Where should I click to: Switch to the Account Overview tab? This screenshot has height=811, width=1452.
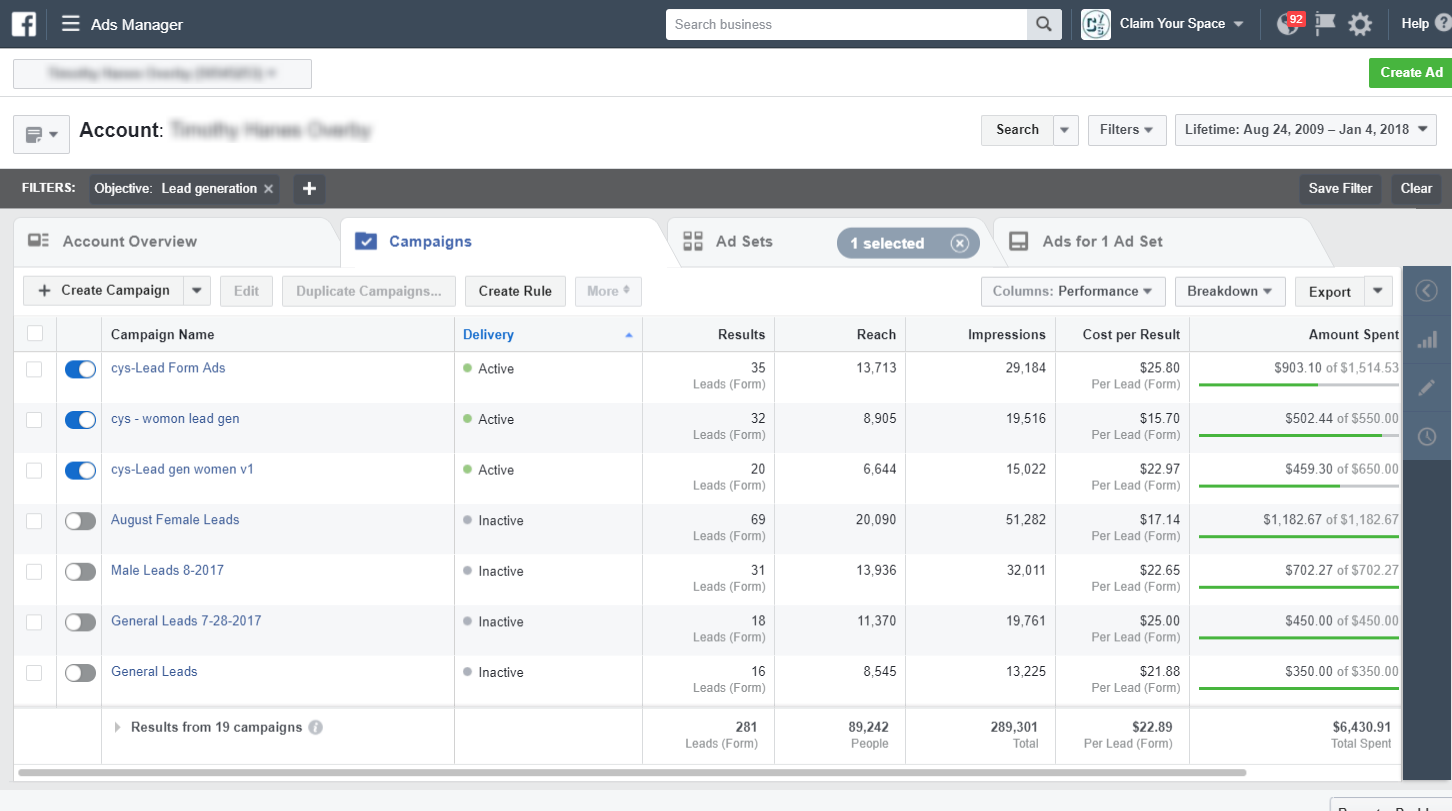click(x=129, y=242)
